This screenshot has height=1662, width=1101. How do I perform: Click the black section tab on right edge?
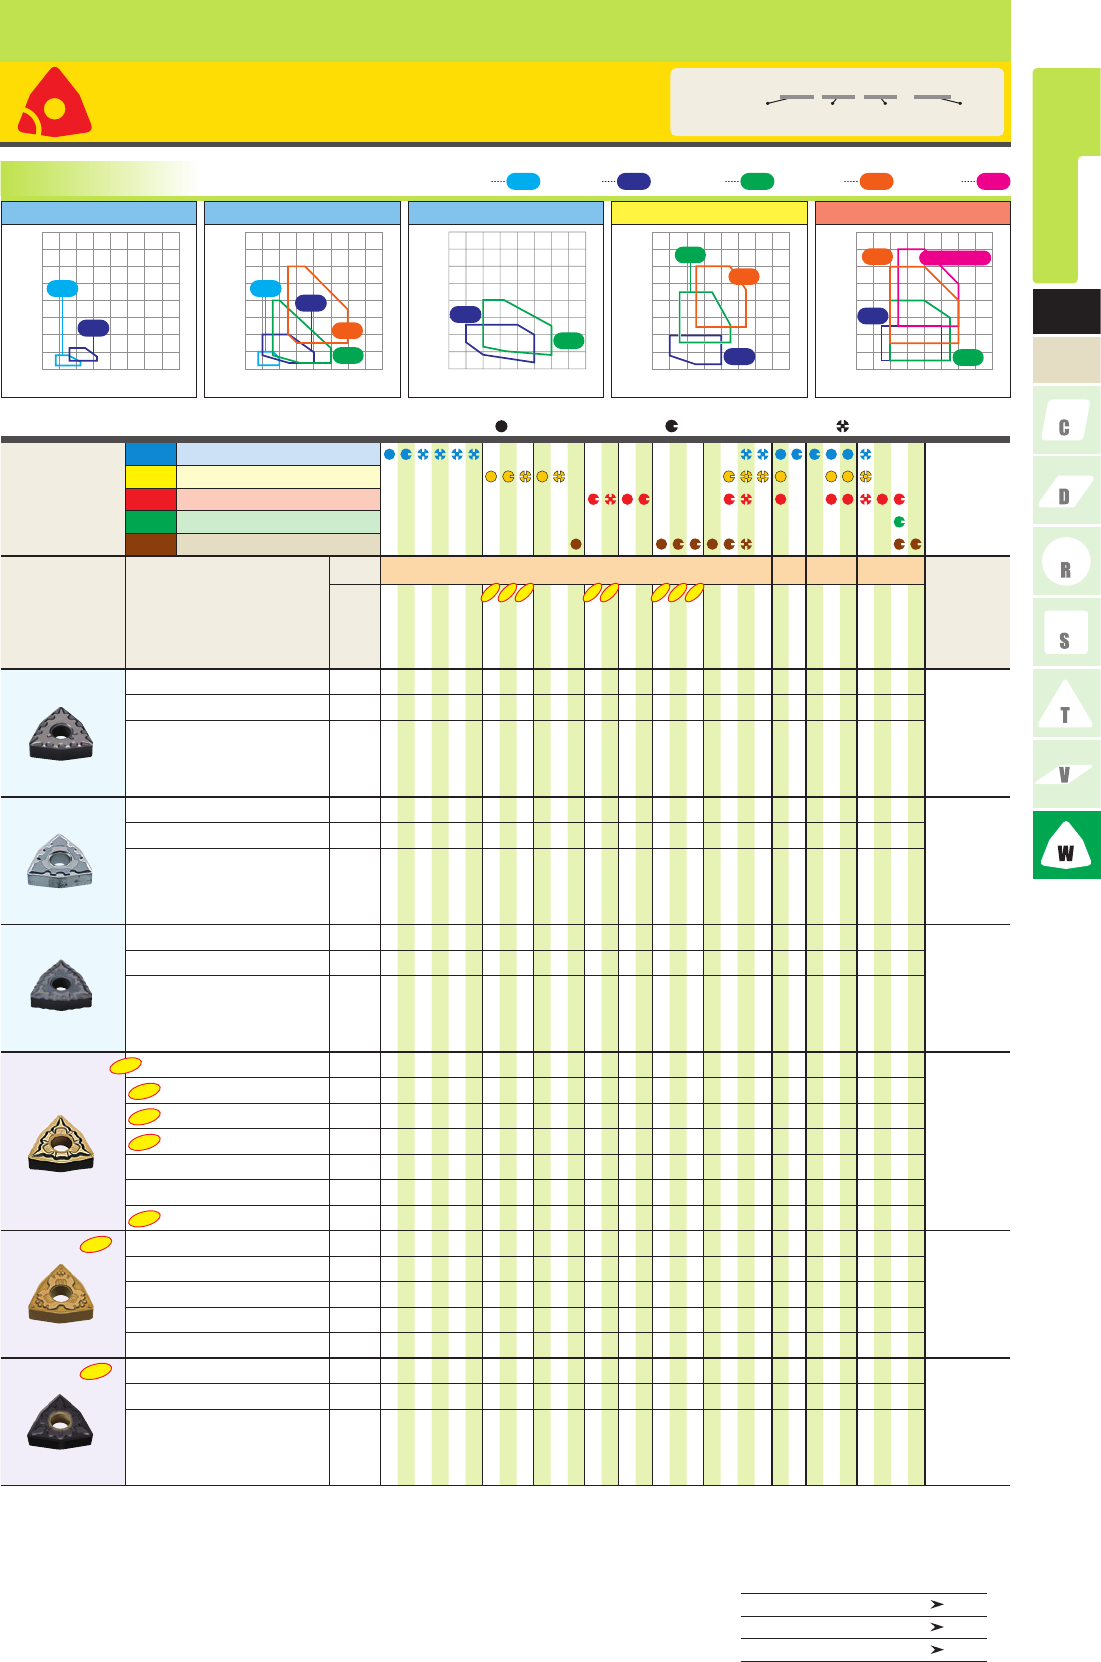point(1066,312)
